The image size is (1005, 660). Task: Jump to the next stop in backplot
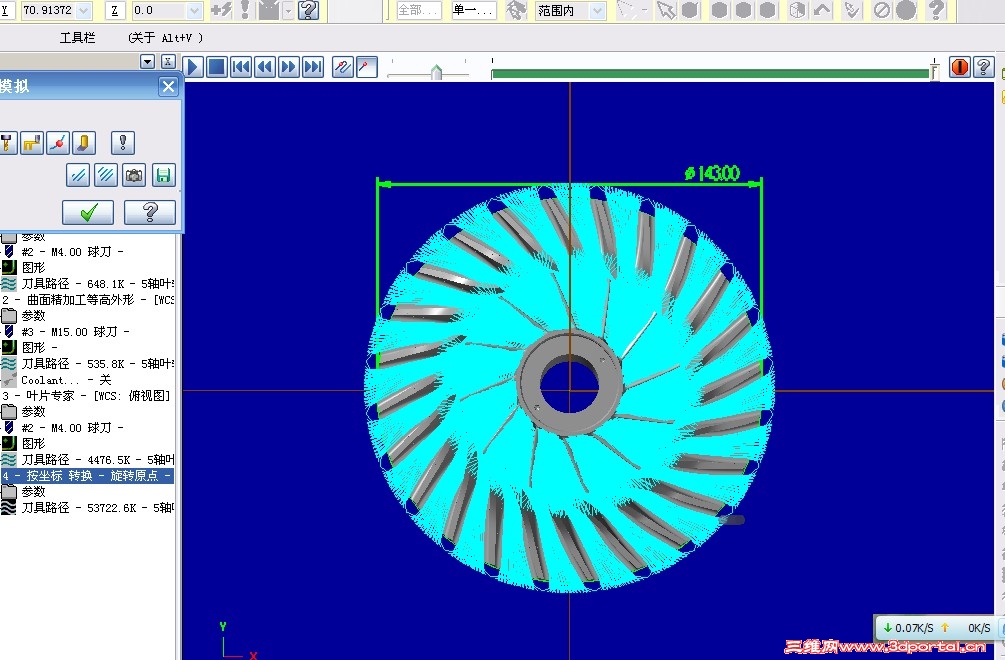[313, 67]
